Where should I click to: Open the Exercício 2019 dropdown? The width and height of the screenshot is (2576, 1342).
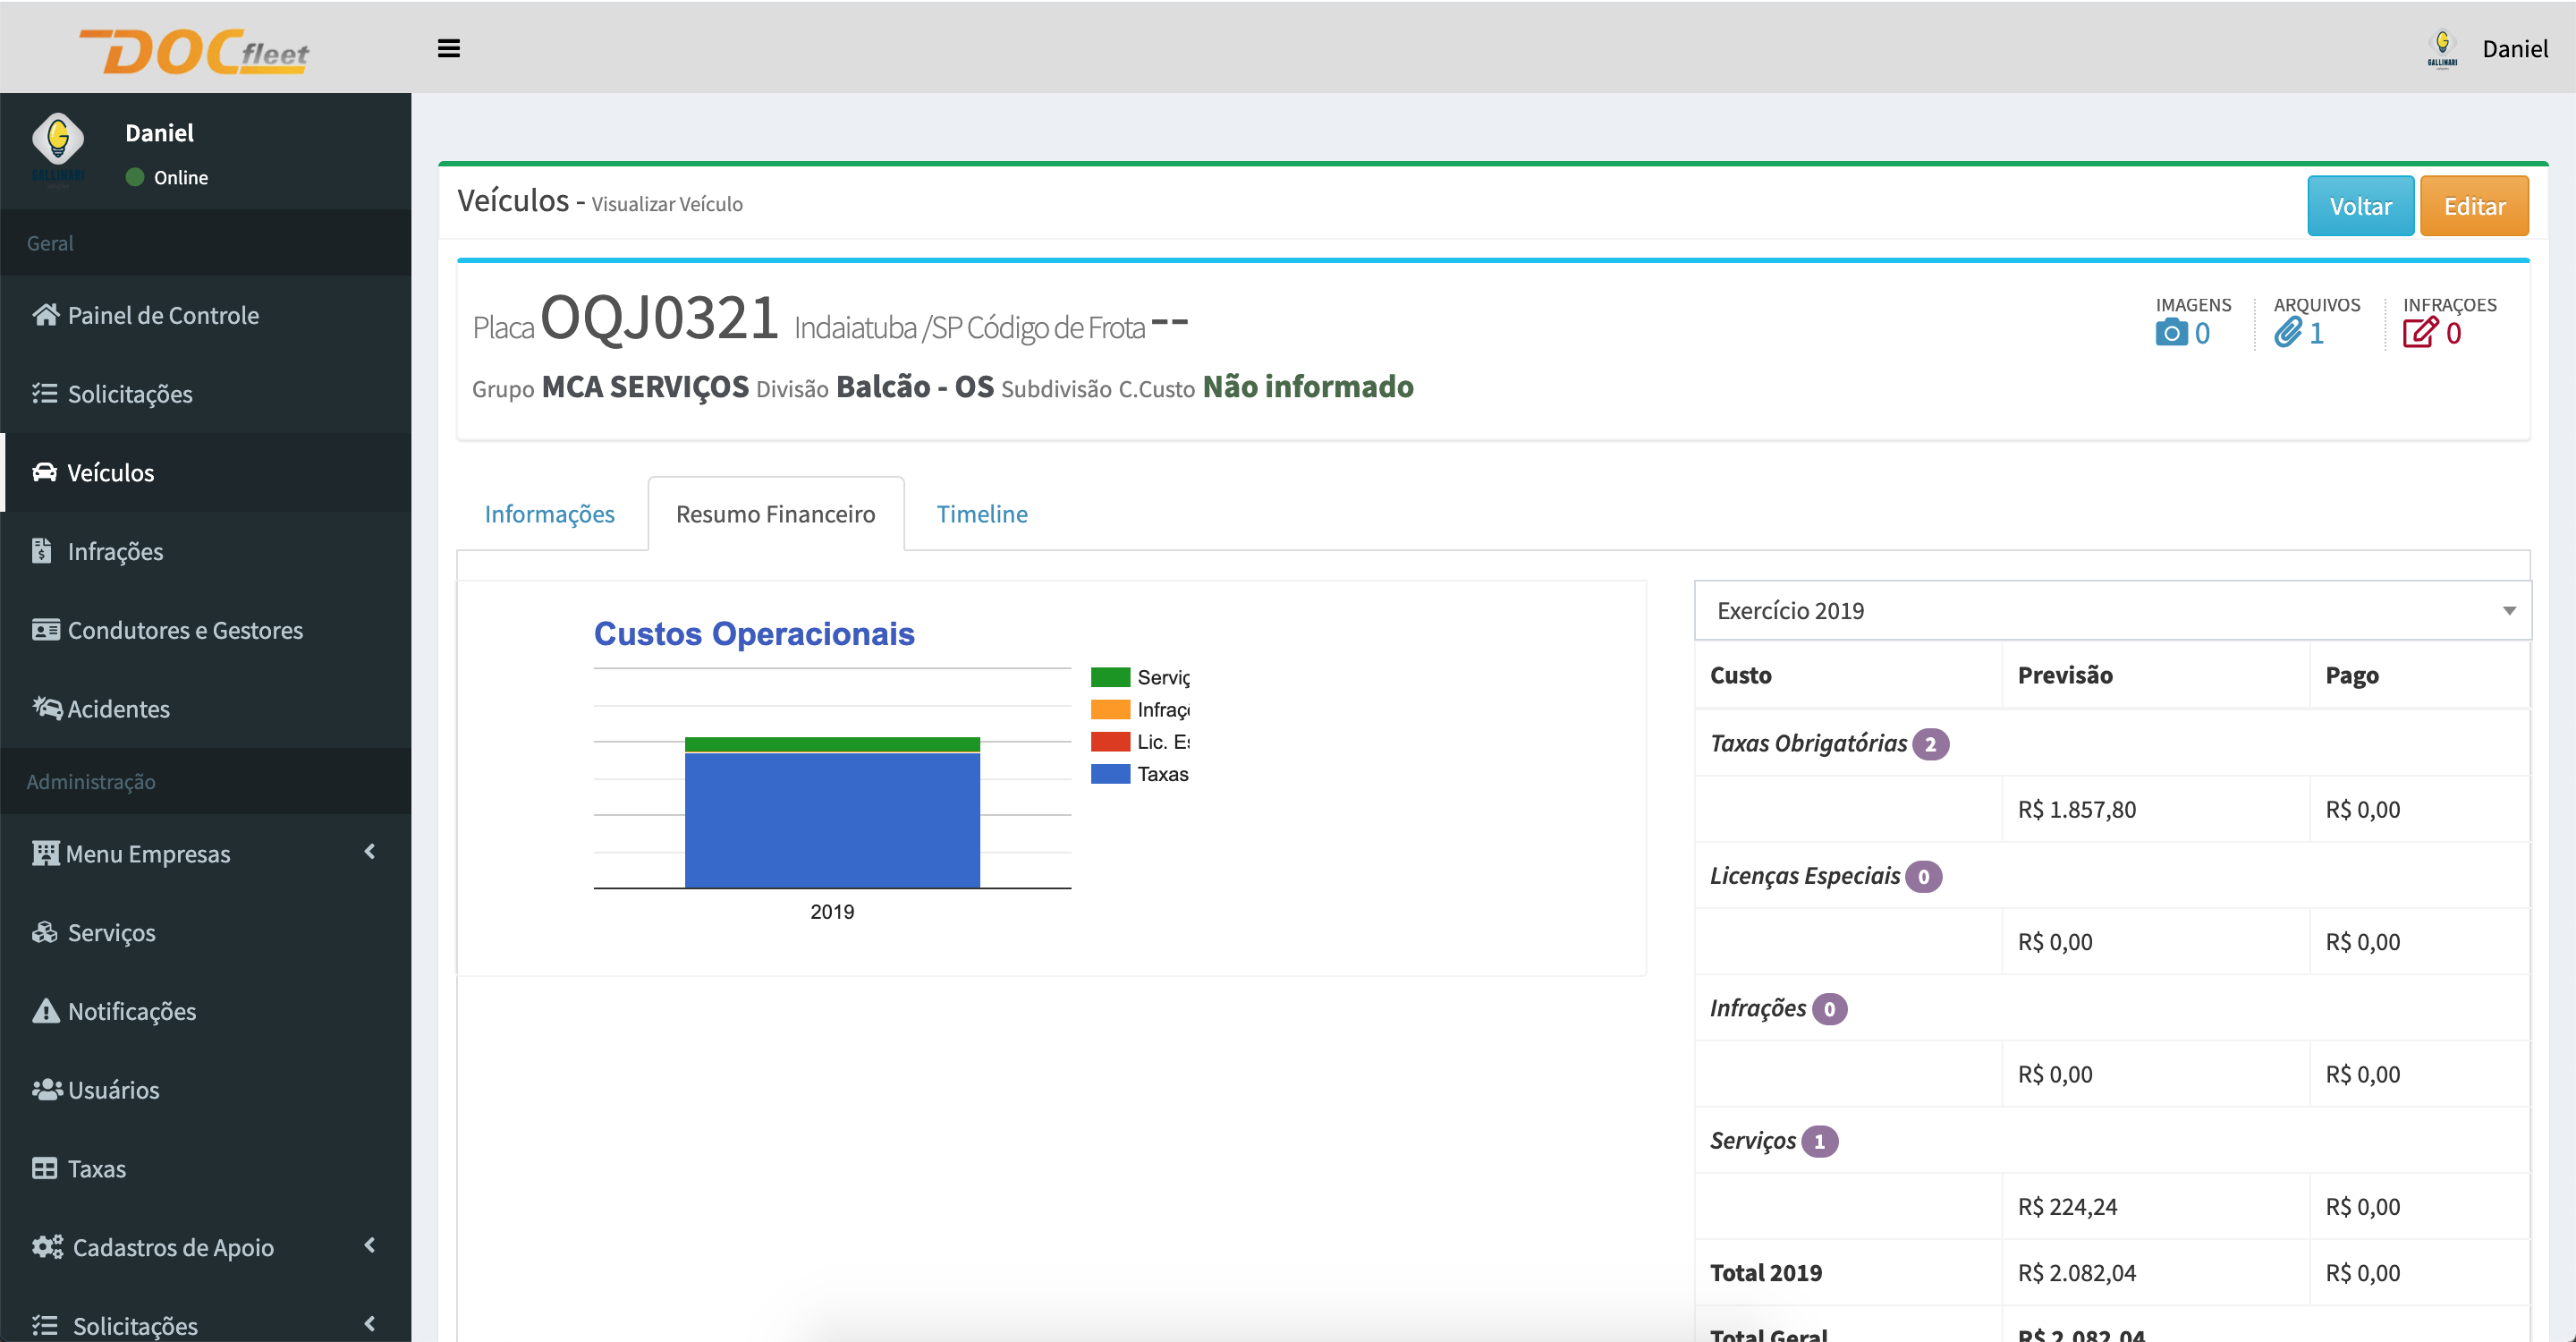click(2112, 610)
